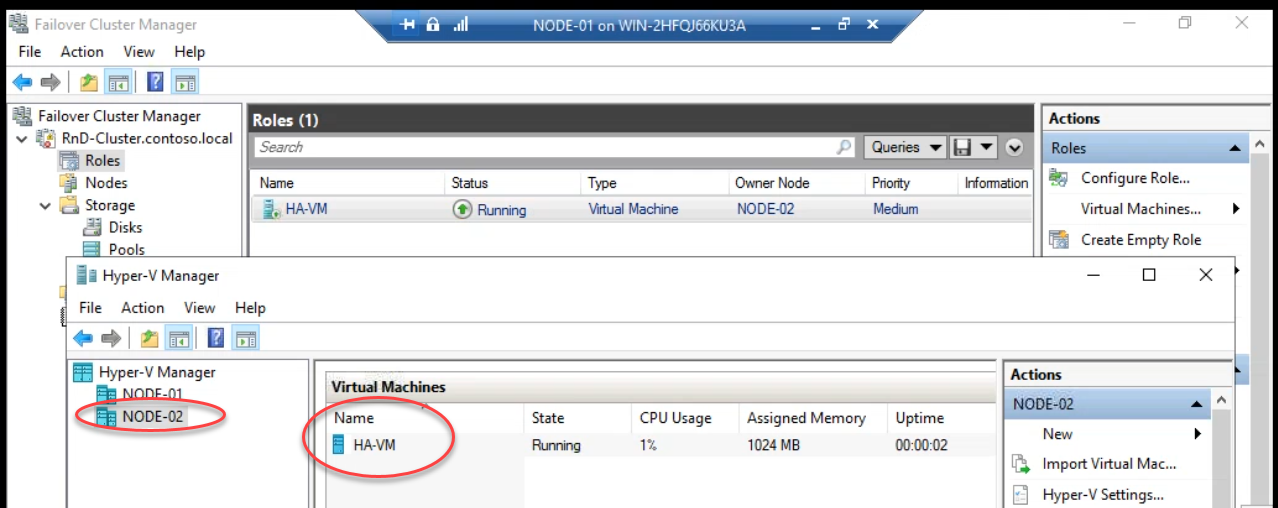Click forward arrow in Failover Cluster Manager toolbar

[50, 82]
